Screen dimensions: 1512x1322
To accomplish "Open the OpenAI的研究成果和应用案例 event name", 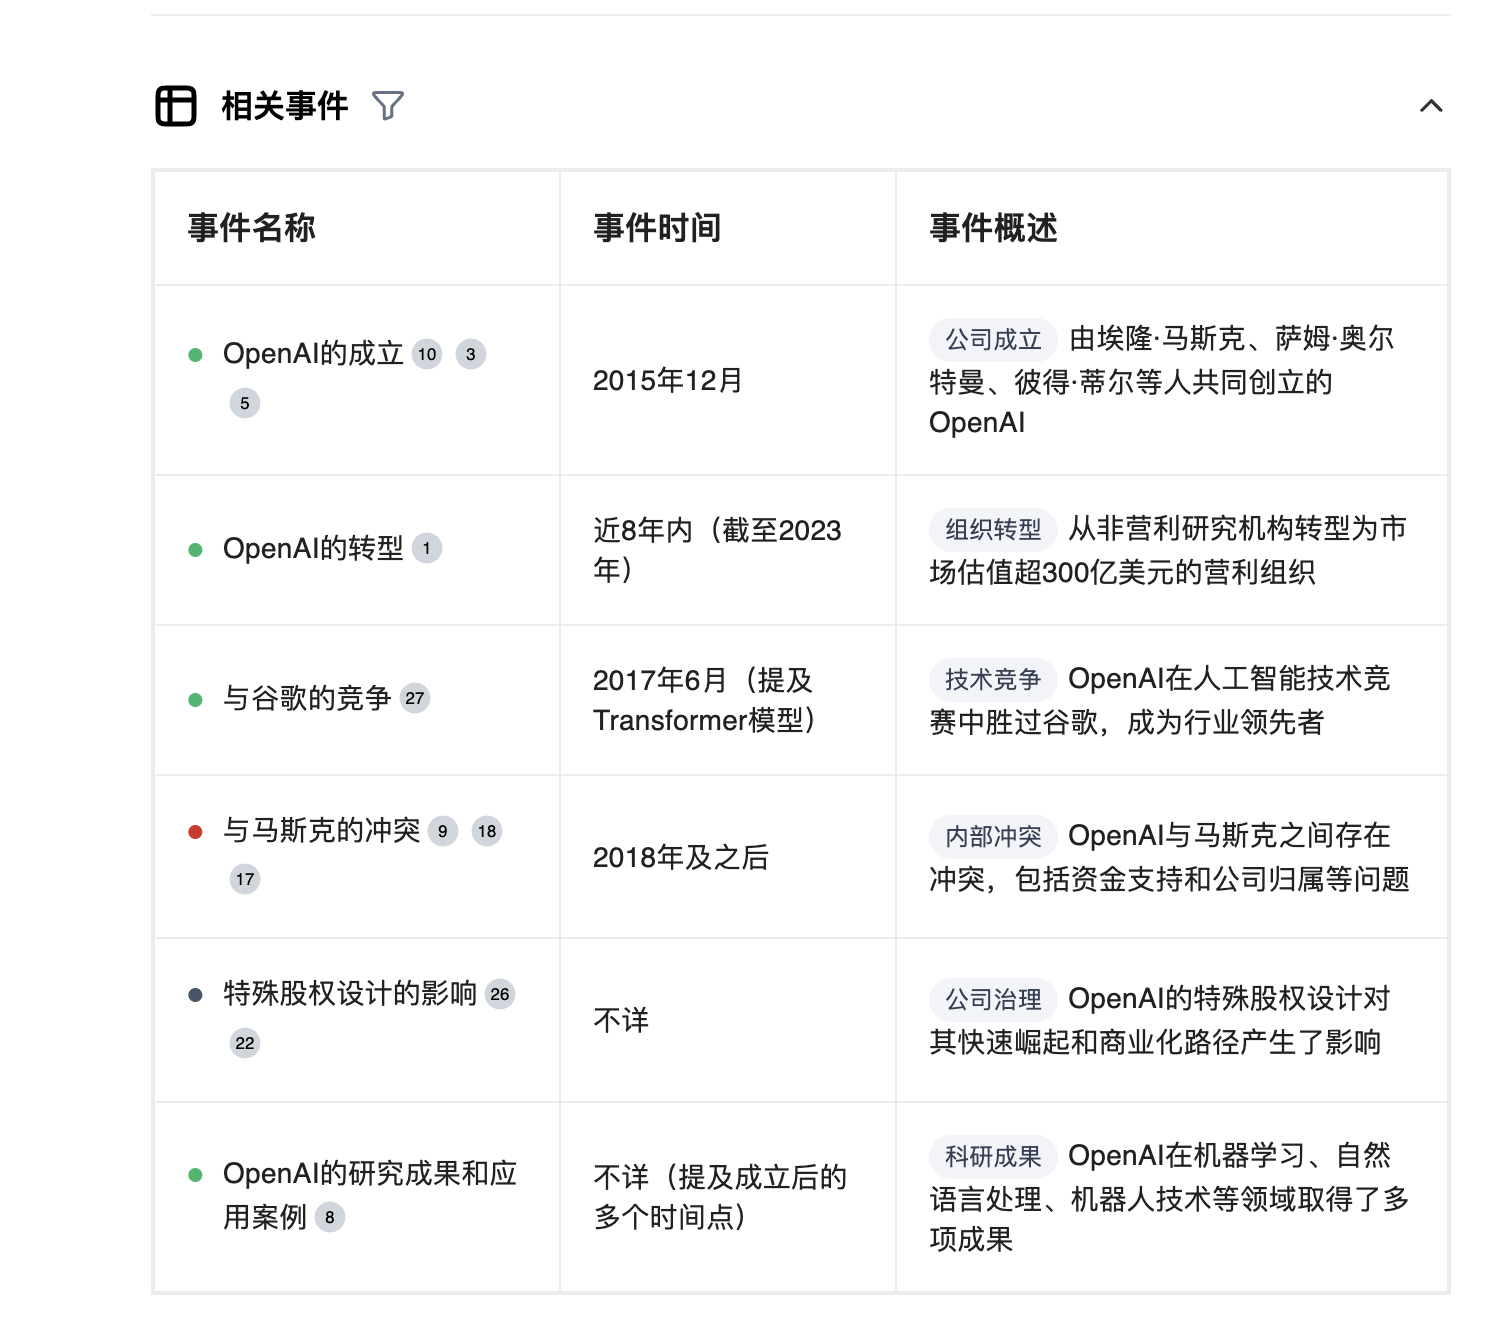I will tap(370, 1195).
